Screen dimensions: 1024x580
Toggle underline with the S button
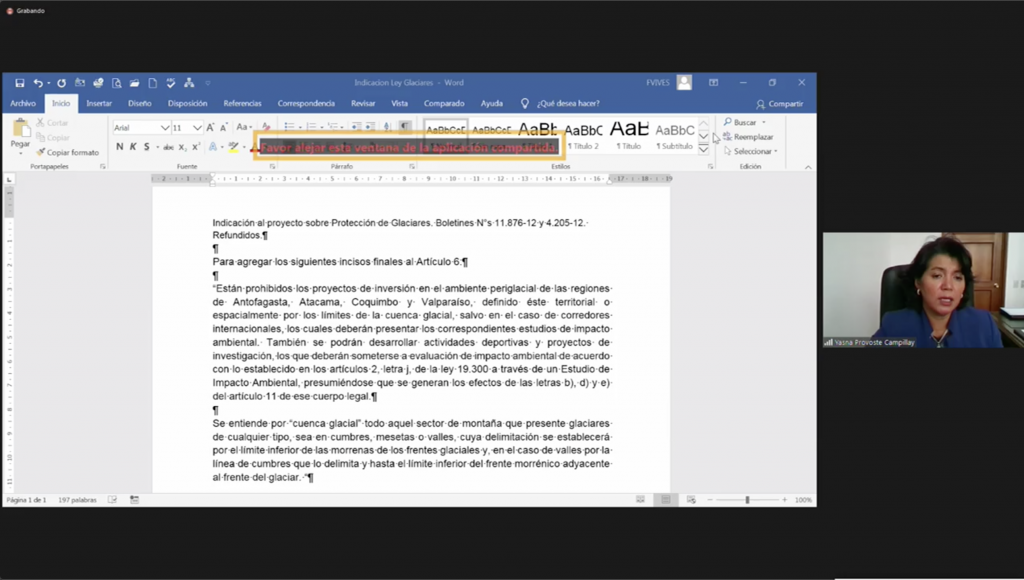pyautogui.click(x=146, y=147)
